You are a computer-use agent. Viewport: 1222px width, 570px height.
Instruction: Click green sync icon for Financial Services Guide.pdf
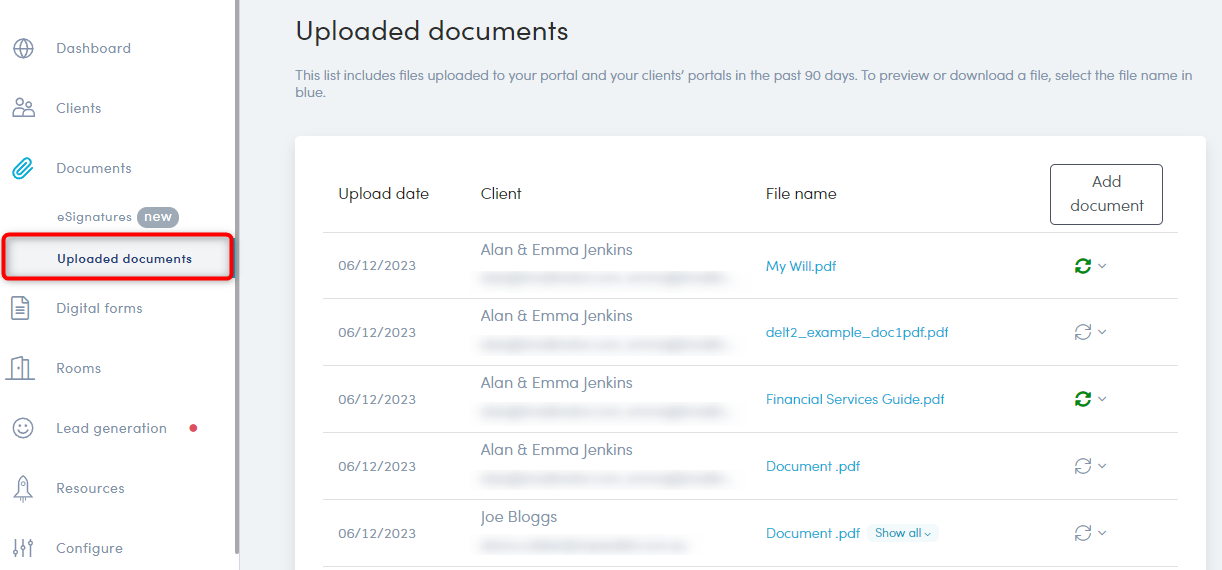tap(1082, 399)
